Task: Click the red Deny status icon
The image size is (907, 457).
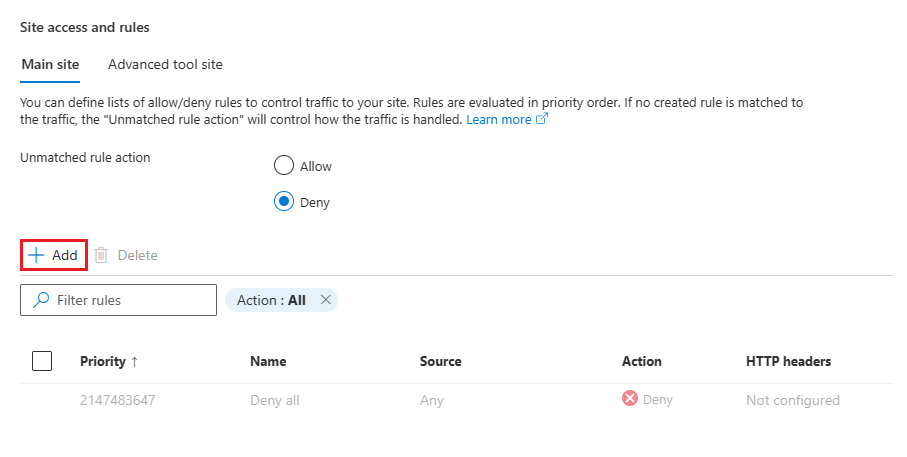Action: (x=630, y=399)
